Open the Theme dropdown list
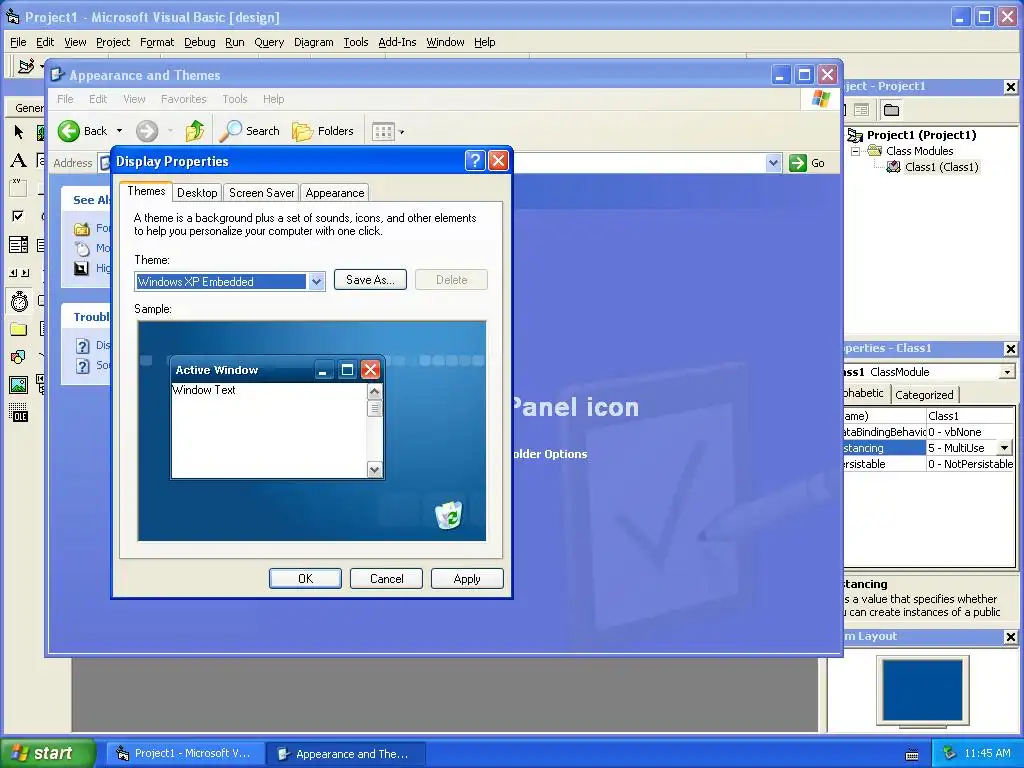Viewport: 1024px width, 768px height. point(317,281)
